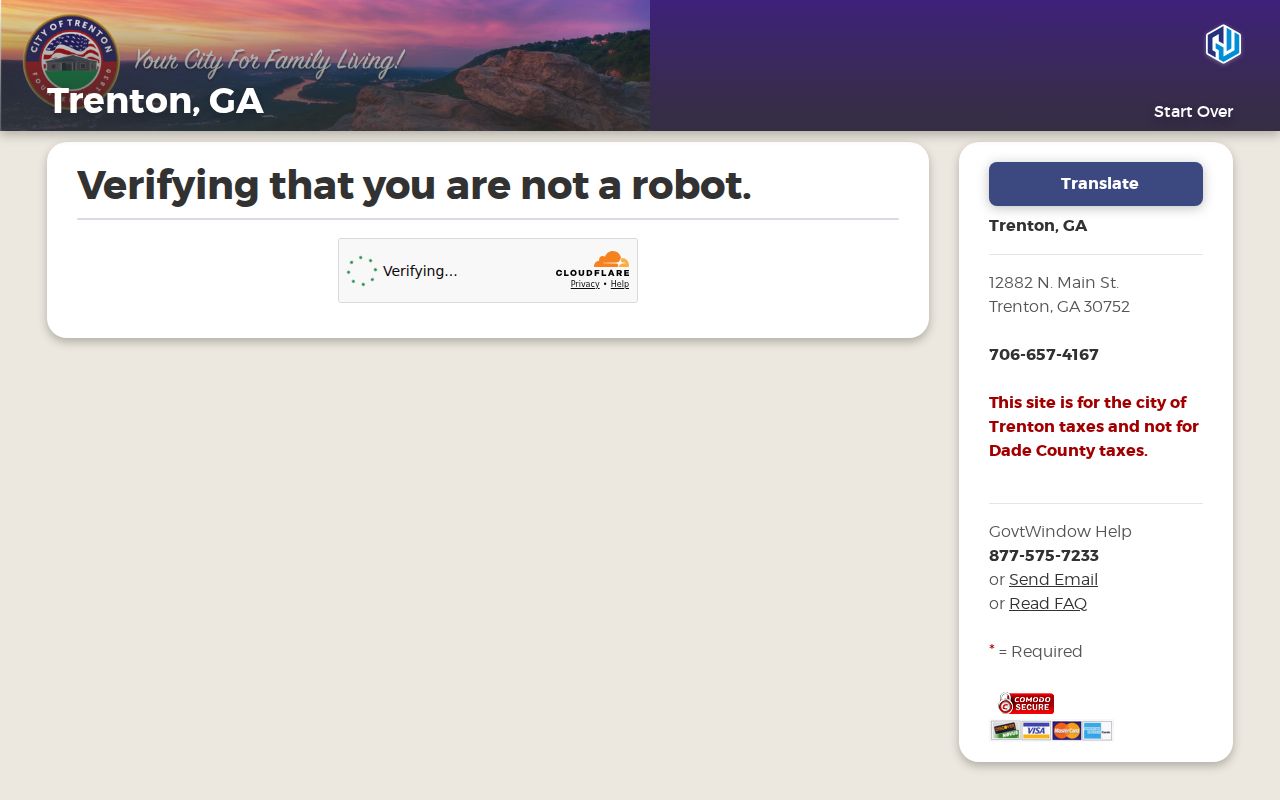Click the address line 12882 N. Main St.

[x=1054, y=283]
